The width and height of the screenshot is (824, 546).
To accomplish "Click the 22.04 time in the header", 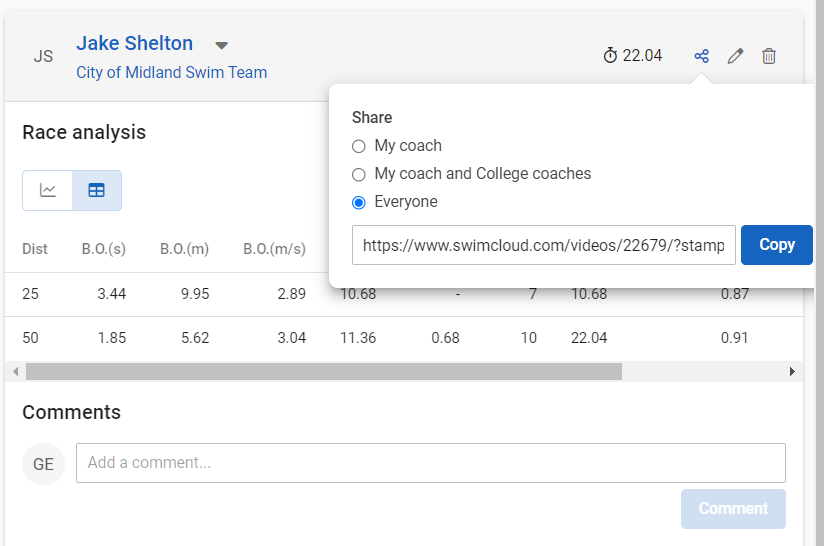I will pos(642,55).
